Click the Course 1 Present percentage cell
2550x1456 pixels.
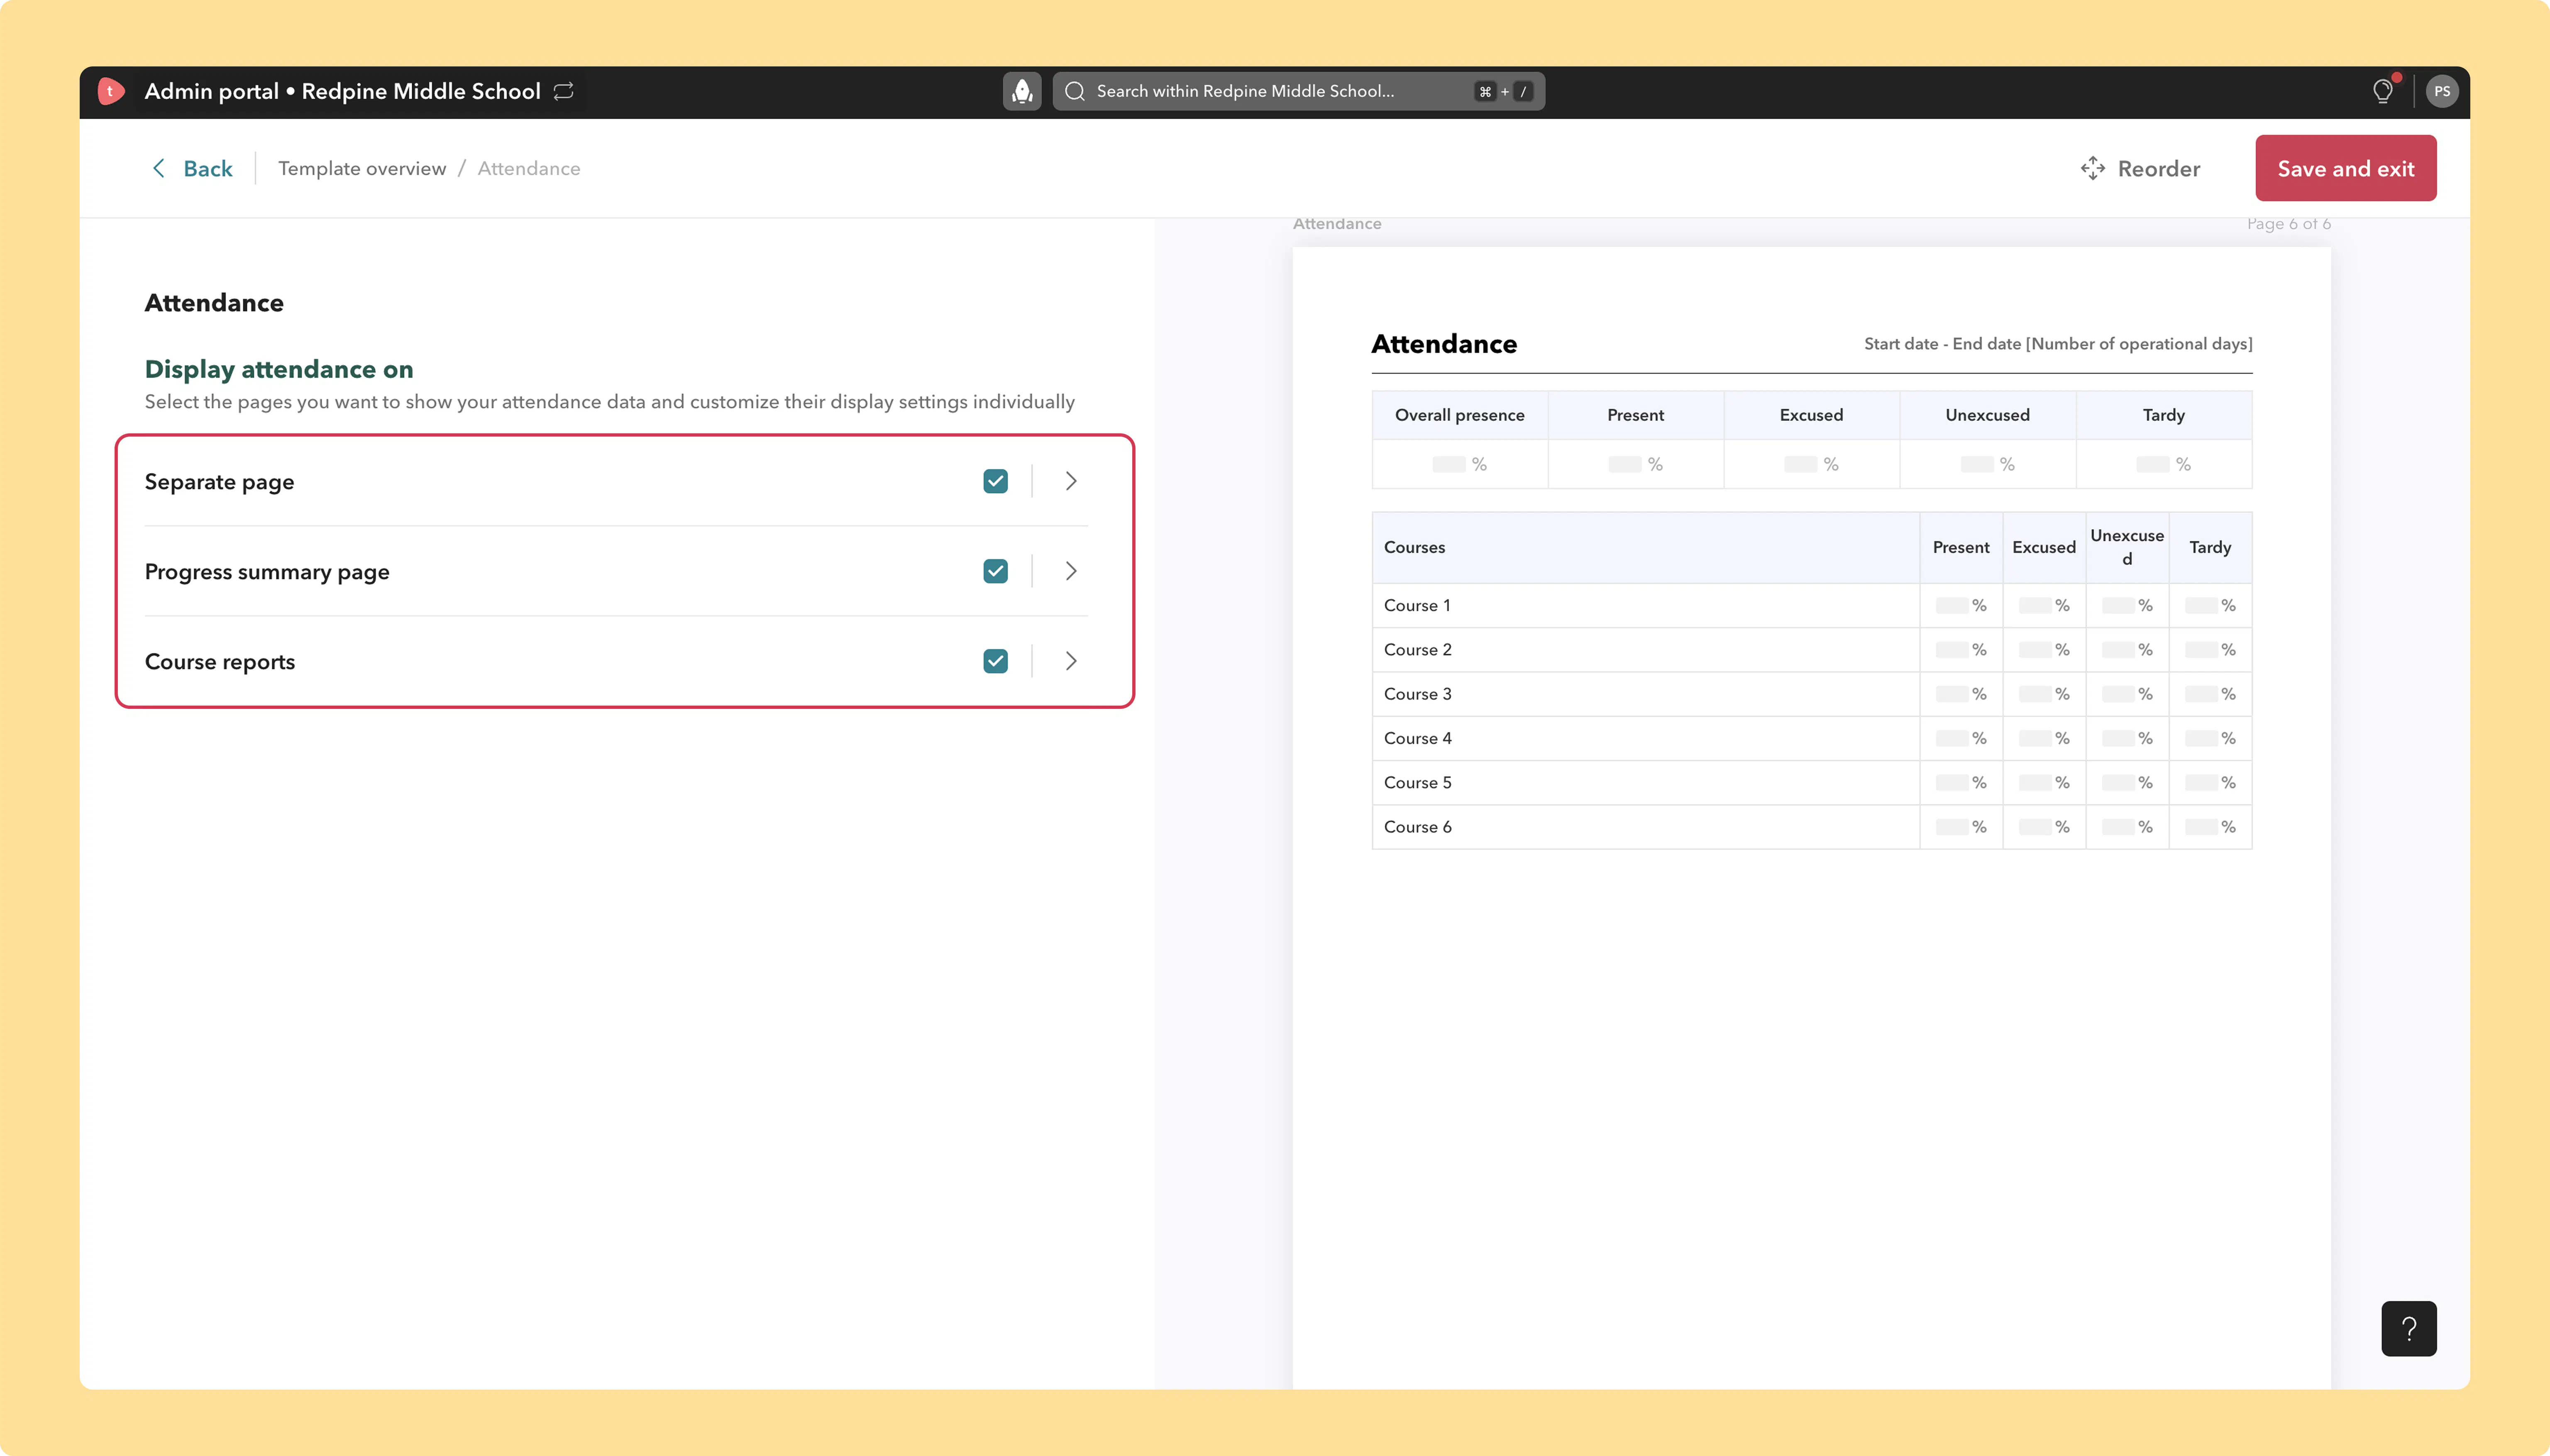(x=1961, y=605)
